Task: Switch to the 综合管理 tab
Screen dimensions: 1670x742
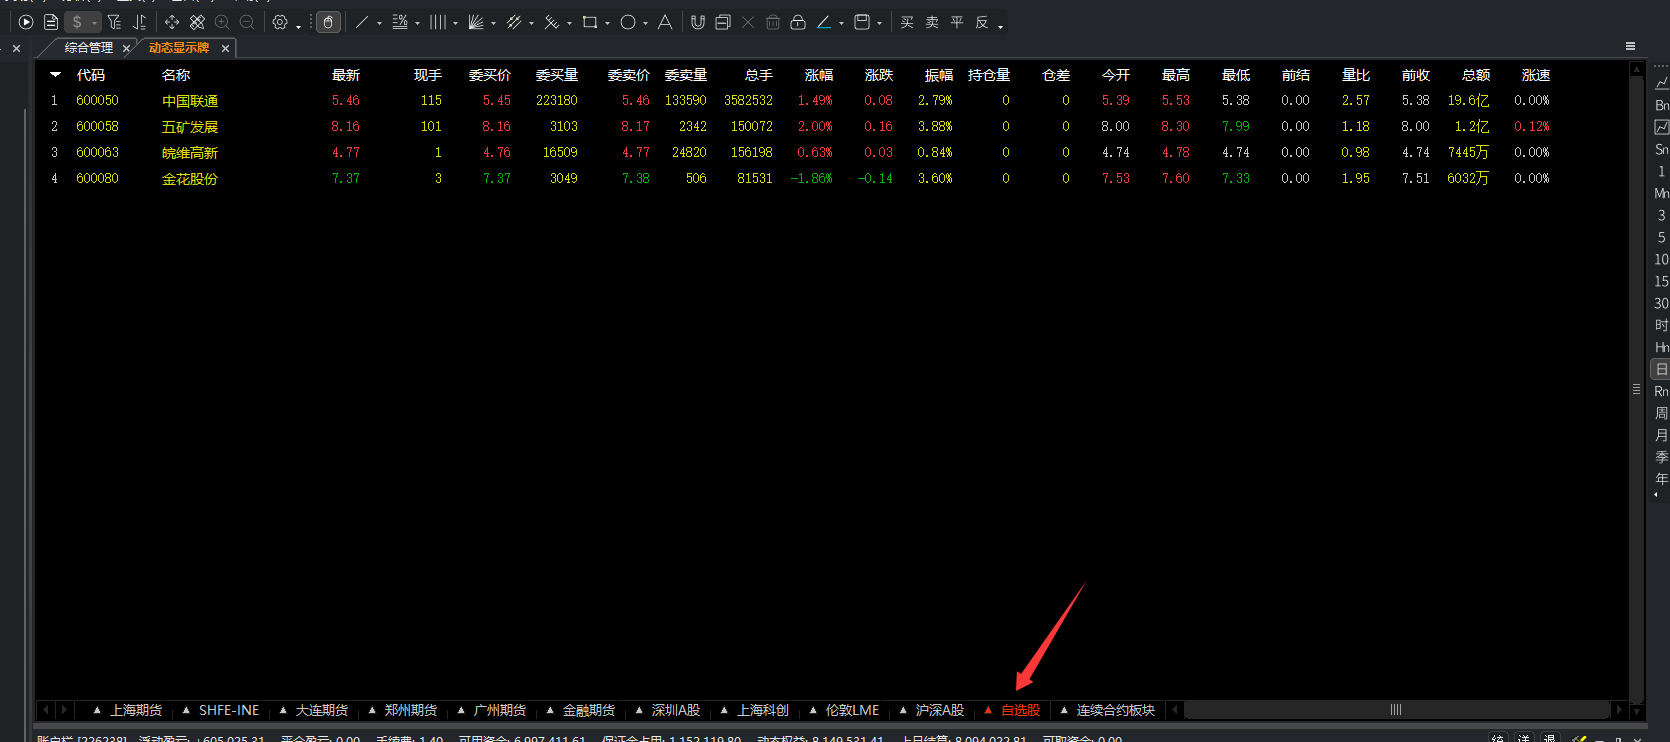Action: [x=89, y=48]
